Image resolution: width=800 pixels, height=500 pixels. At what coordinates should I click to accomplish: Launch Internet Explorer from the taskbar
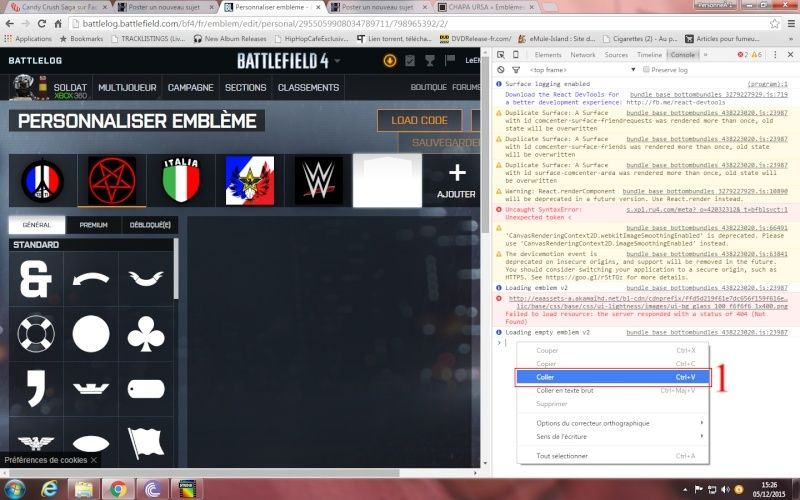[x=49, y=489]
